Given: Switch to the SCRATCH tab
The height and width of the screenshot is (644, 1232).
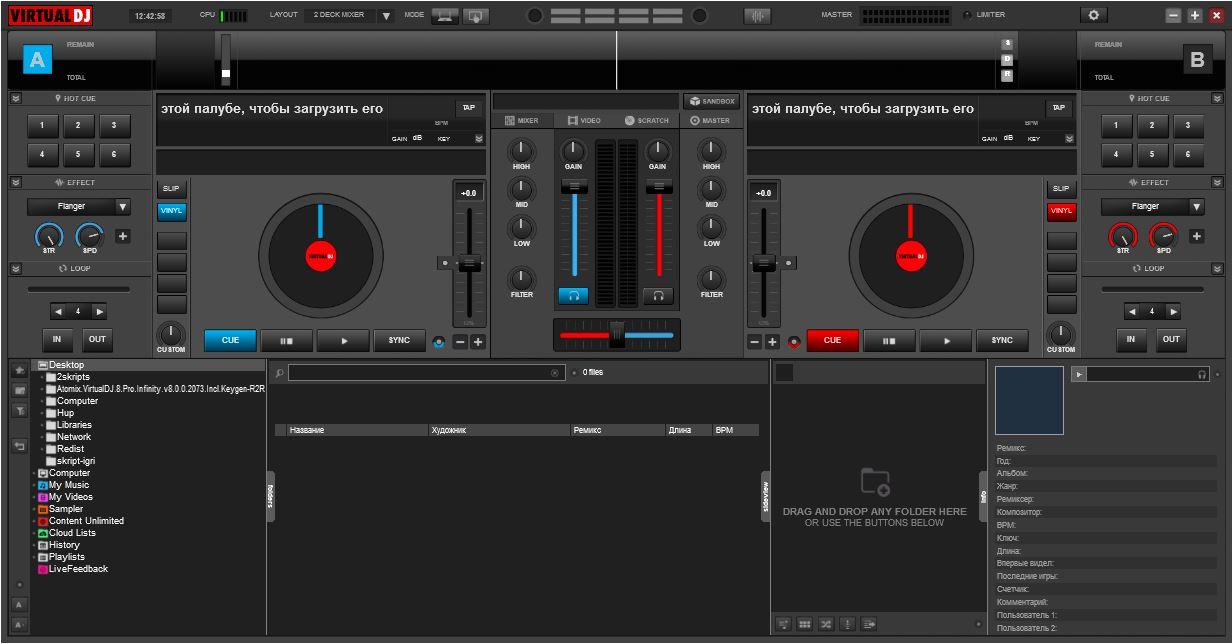Looking at the screenshot, I should pyautogui.click(x=647, y=120).
